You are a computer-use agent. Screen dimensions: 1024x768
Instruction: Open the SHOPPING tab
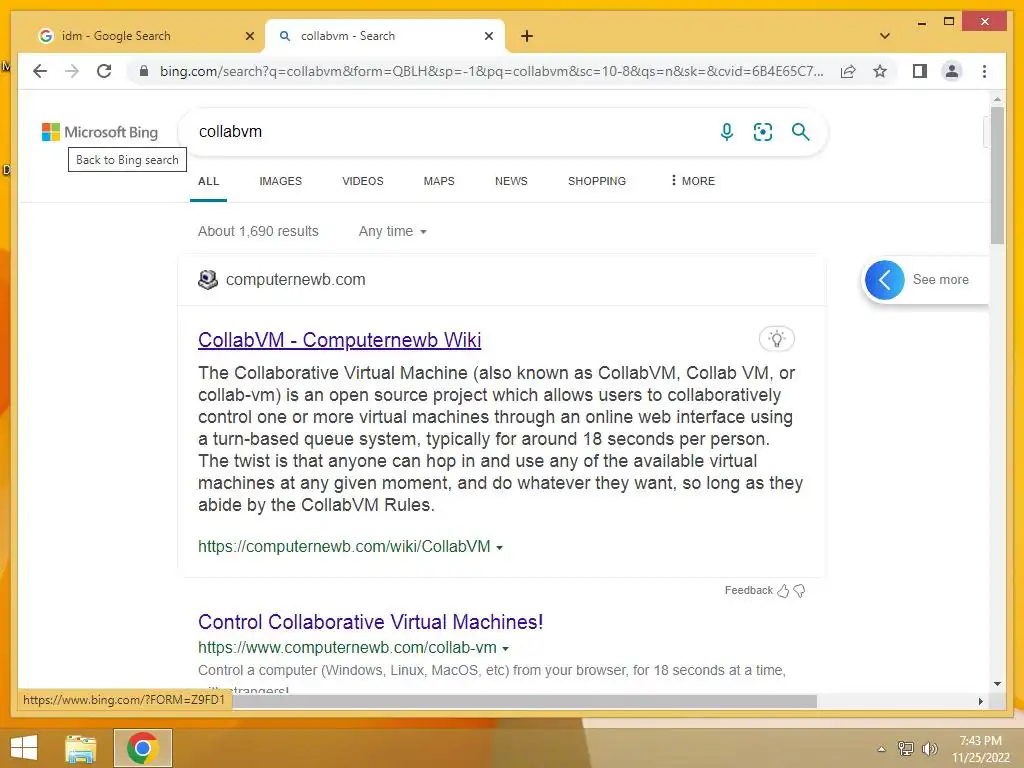tap(597, 181)
